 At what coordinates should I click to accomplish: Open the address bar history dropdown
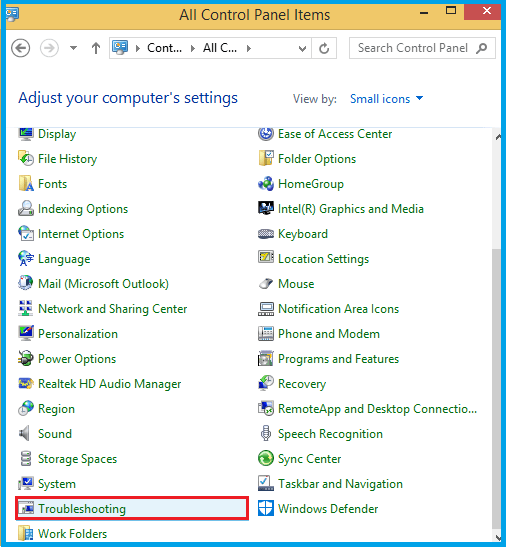[303, 48]
